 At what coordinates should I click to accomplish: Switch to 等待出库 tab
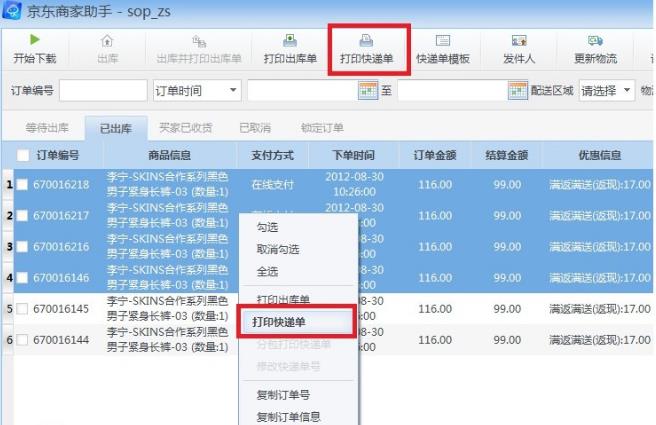coord(47,128)
